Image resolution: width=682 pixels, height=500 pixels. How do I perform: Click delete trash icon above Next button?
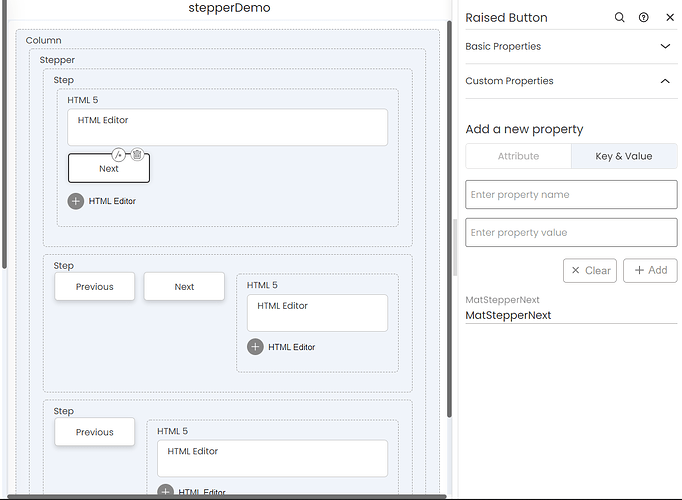tap(137, 154)
